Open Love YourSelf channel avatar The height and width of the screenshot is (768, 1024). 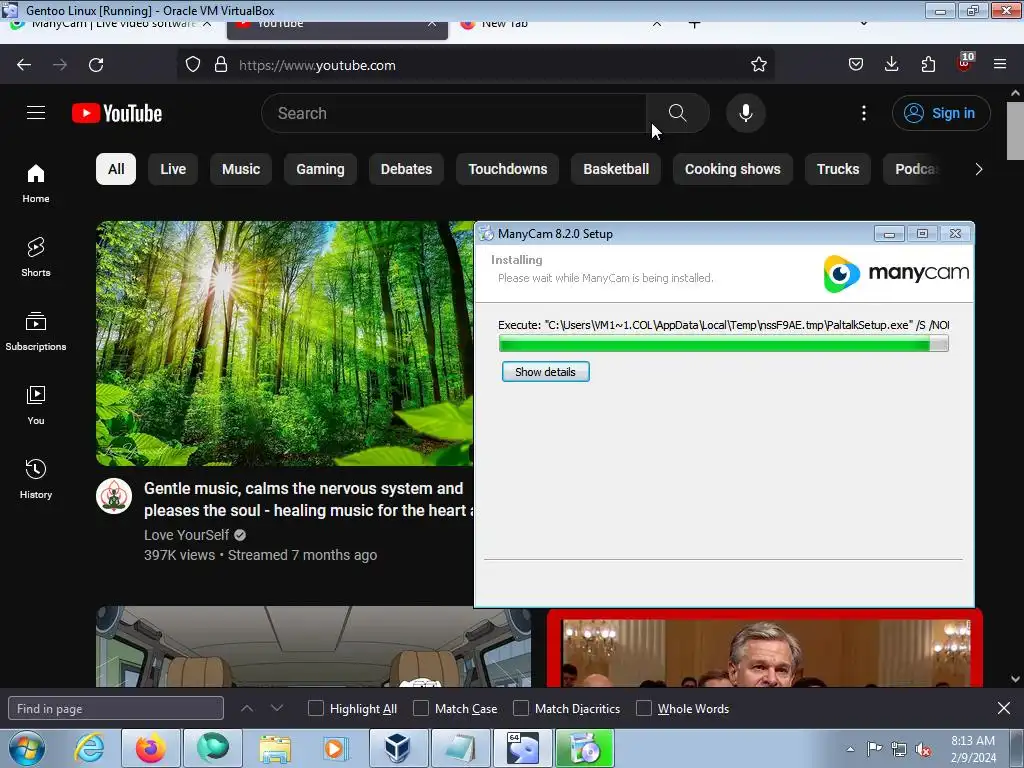click(114, 496)
